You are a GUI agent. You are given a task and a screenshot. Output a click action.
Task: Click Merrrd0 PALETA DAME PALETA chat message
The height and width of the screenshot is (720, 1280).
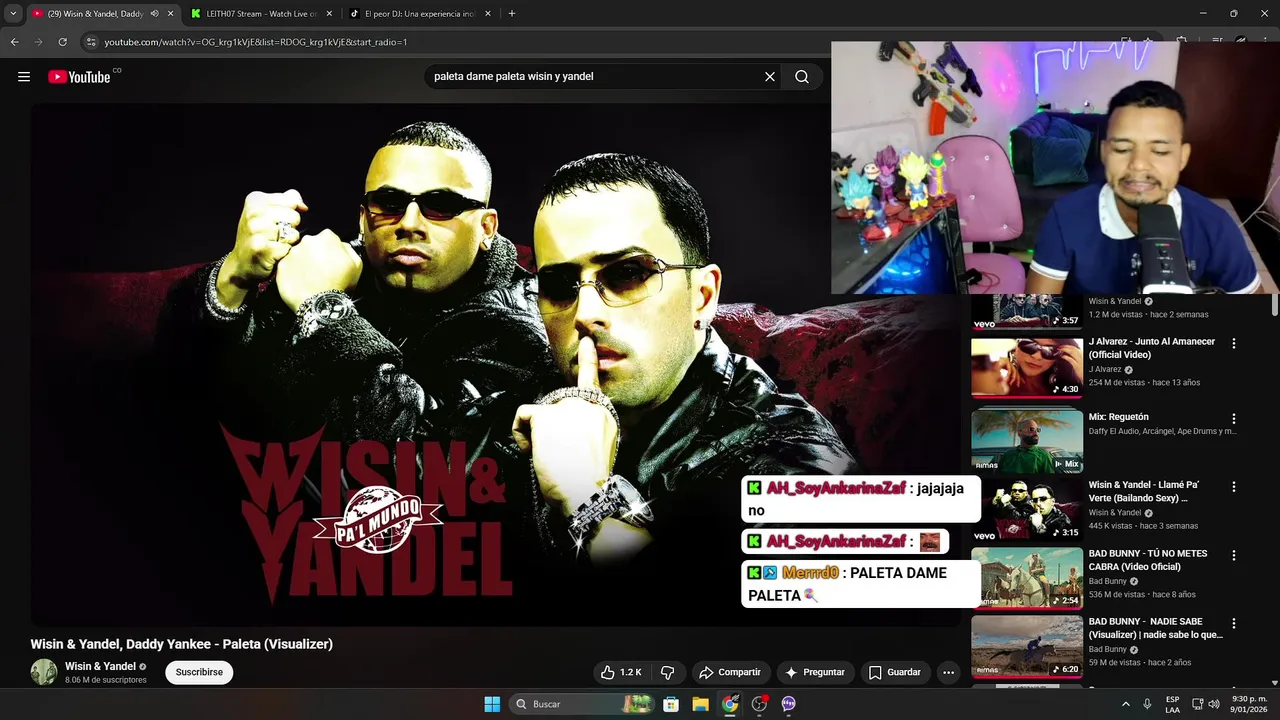click(x=861, y=584)
